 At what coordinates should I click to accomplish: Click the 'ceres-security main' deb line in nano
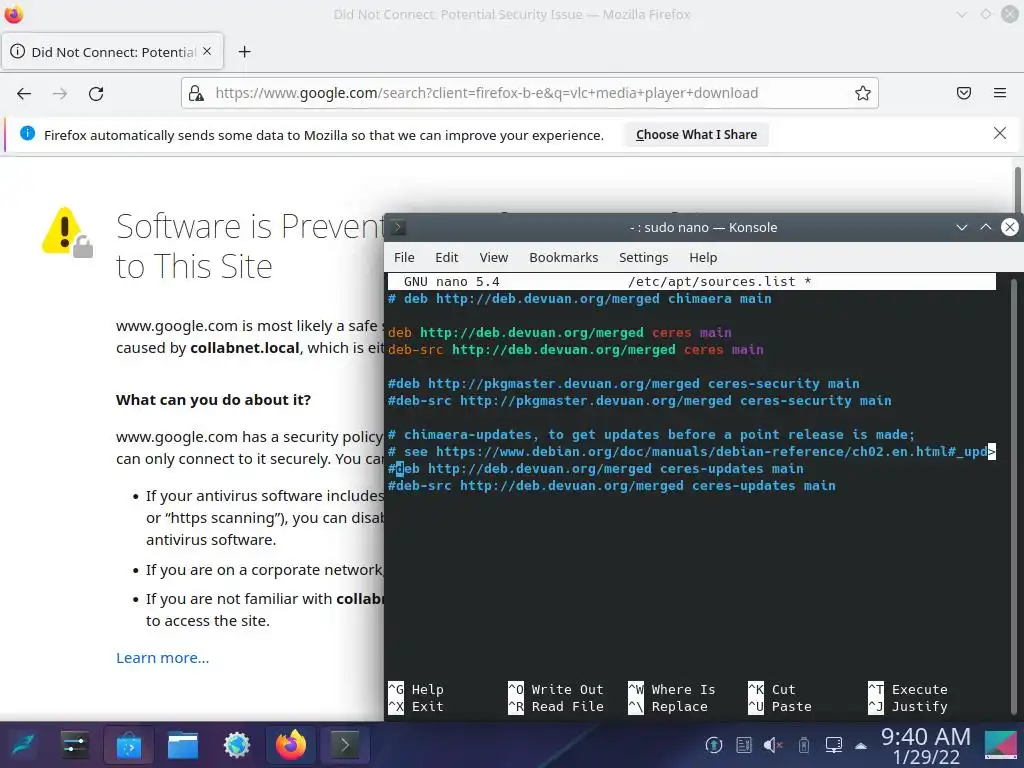pyautogui.click(x=624, y=383)
